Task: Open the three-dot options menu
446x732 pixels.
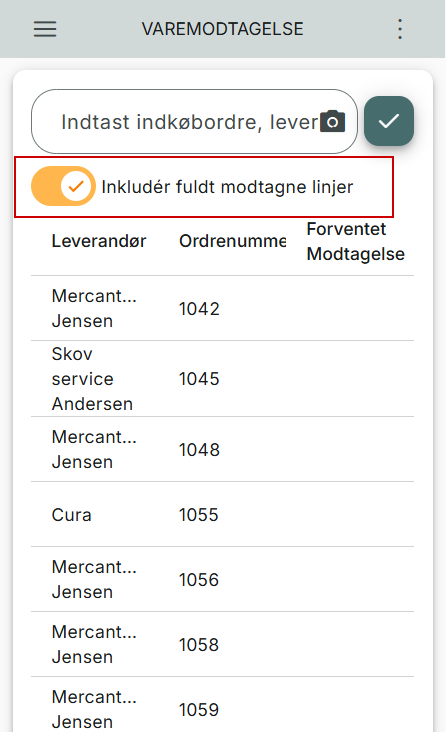Action: [x=400, y=29]
